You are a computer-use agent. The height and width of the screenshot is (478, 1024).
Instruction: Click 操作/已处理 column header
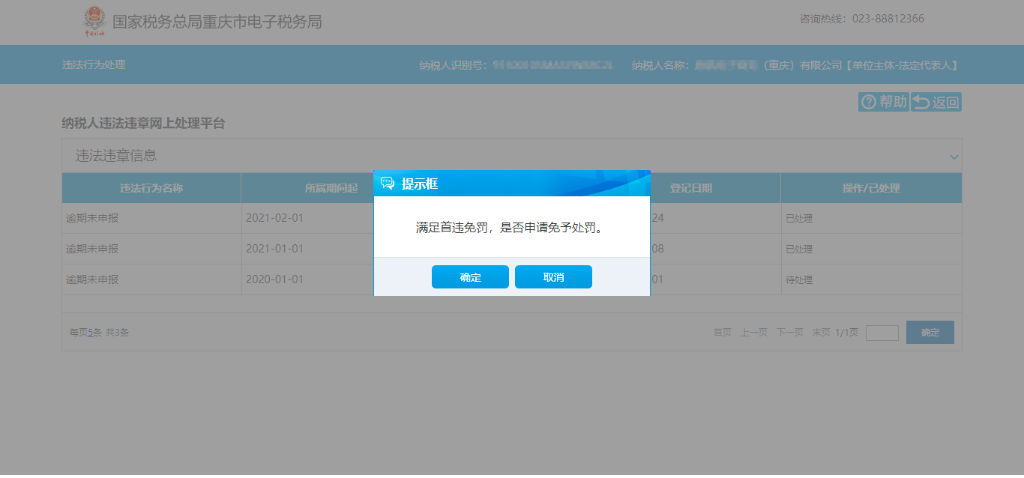point(871,188)
